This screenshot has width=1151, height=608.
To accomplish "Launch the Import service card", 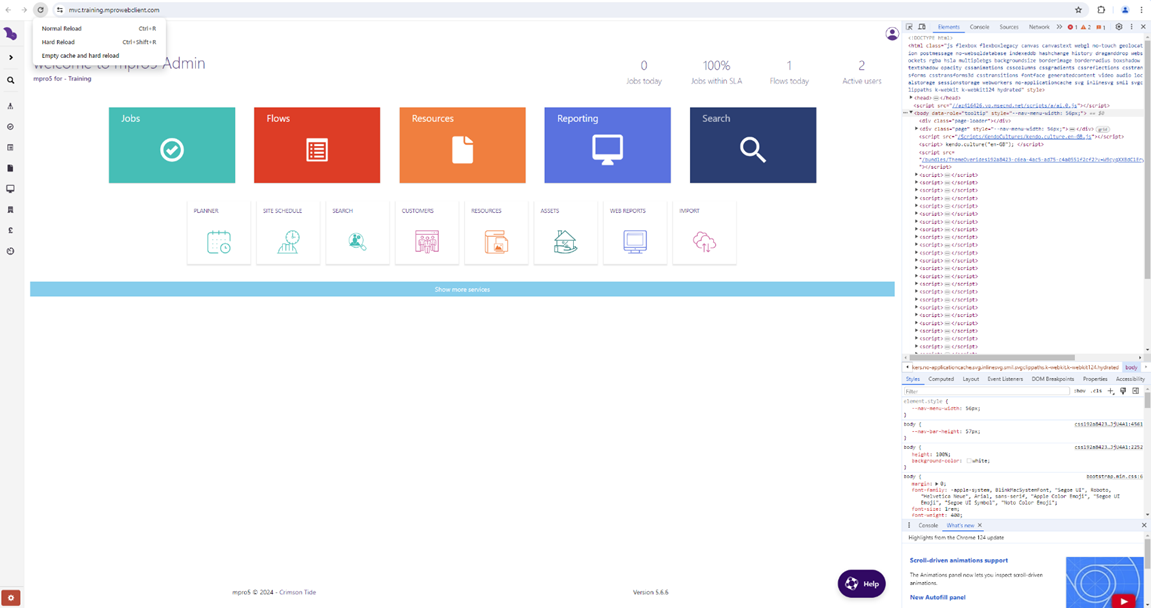I will coord(704,232).
